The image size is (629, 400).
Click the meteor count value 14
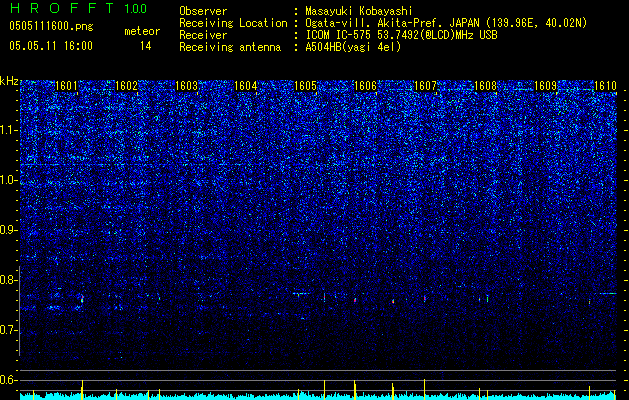click(x=146, y=46)
